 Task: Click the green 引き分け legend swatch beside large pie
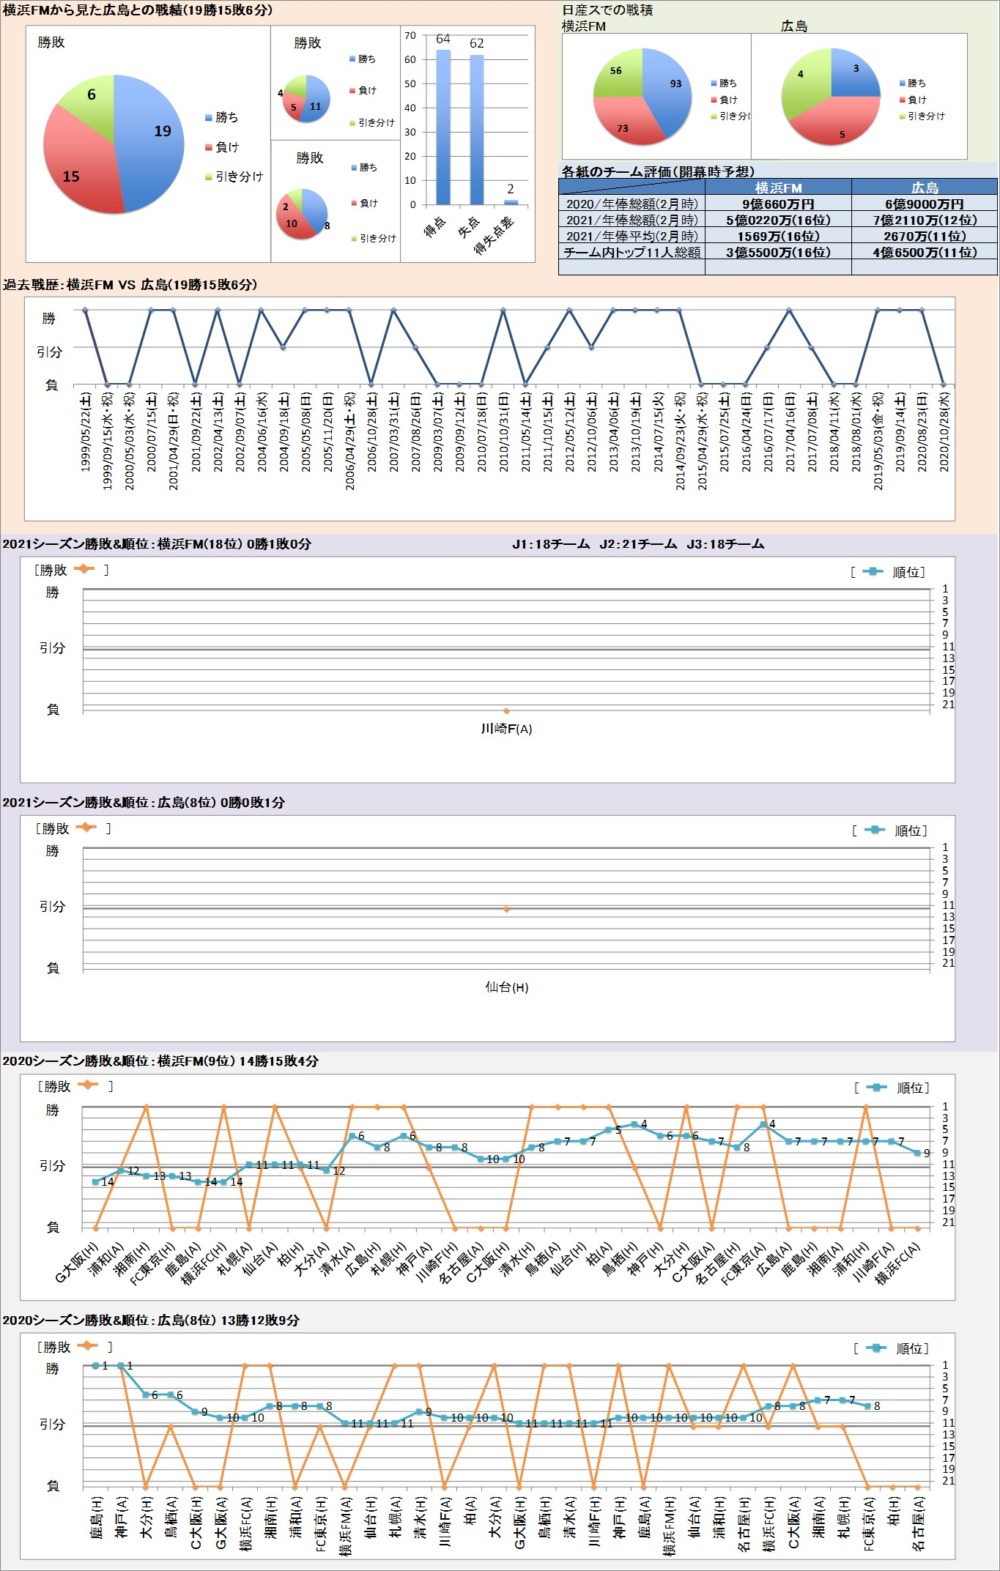208,177
